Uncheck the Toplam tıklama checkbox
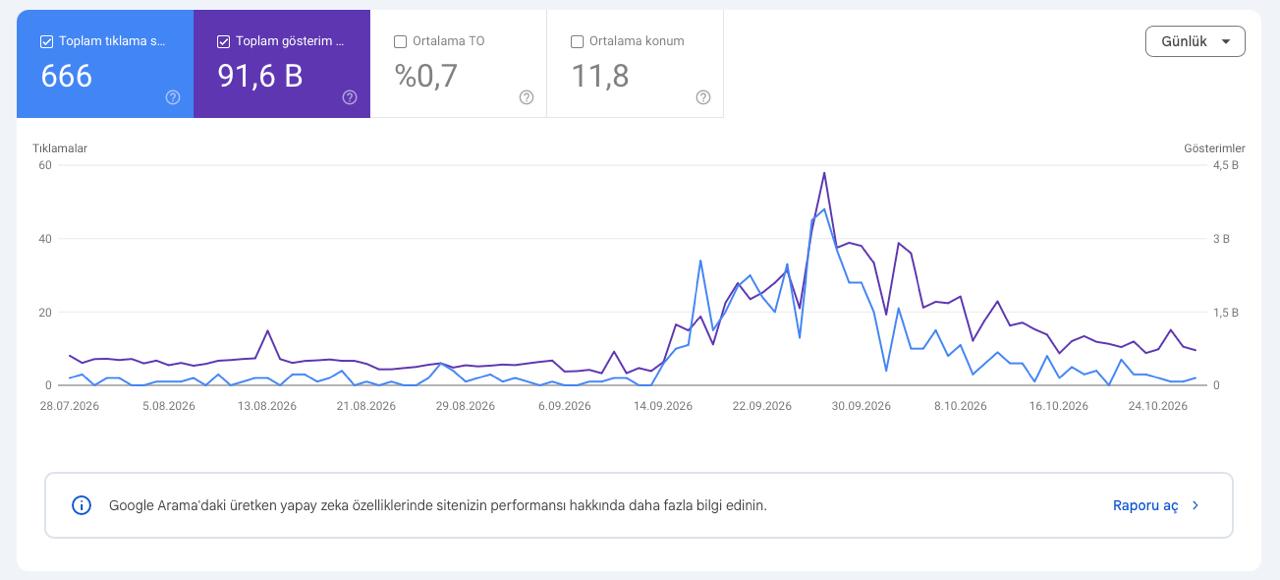Image resolution: width=1280 pixels, height=580 pixels. (x=47, y=42)
